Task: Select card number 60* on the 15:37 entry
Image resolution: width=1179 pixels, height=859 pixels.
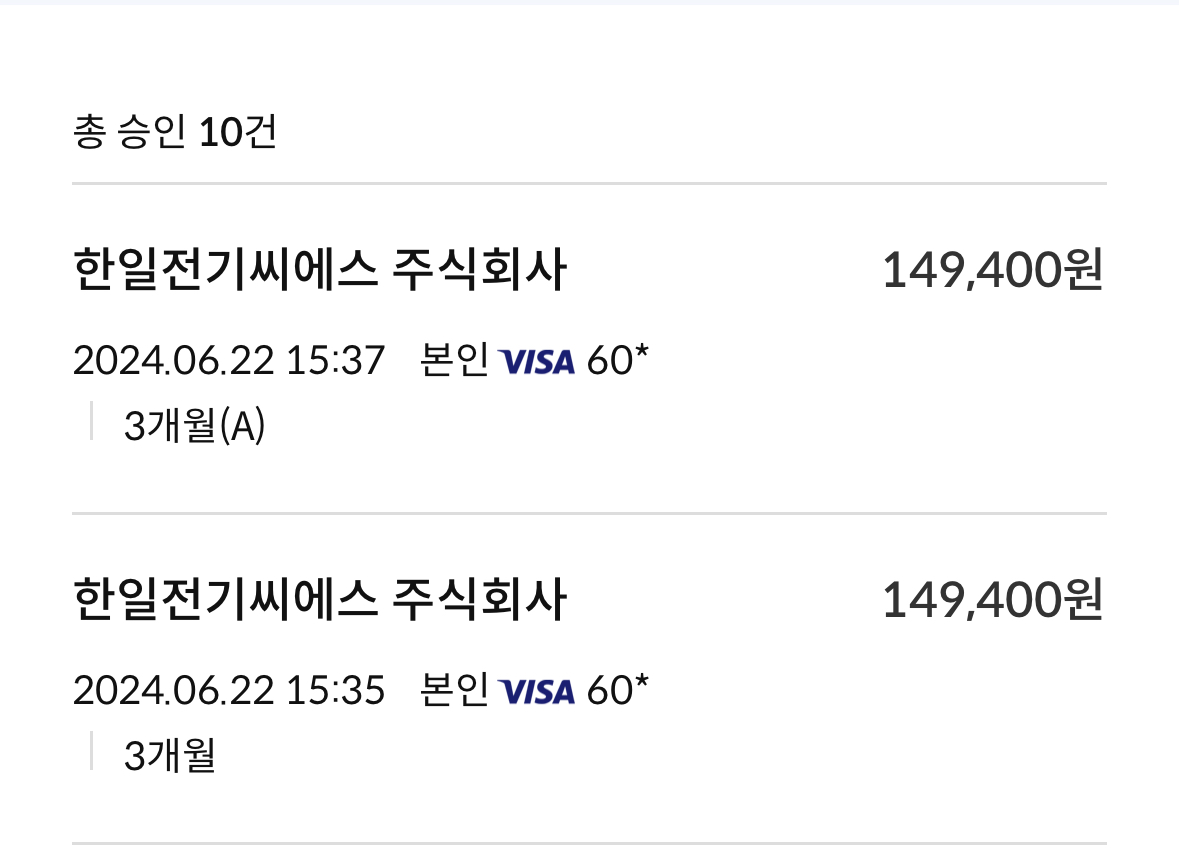Action: pyautogui.click(x=617, y=360)
